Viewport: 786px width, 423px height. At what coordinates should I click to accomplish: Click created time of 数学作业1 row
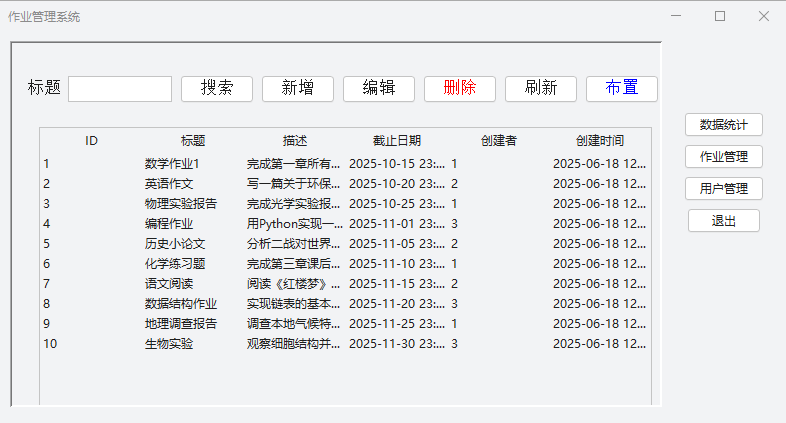599,164
